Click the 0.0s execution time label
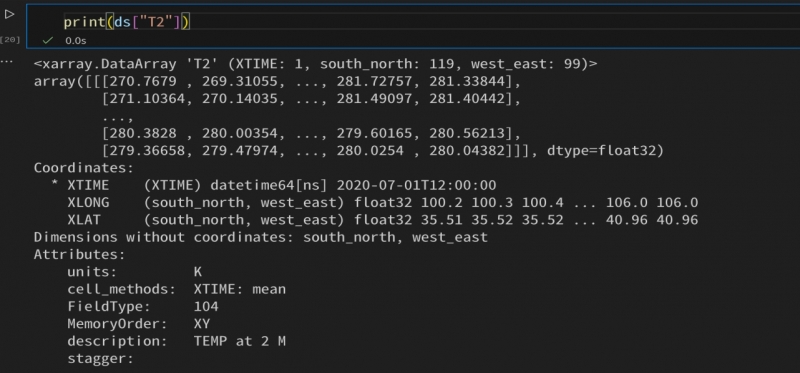Screen dimensions: 800x373 [x=76, y=40]
